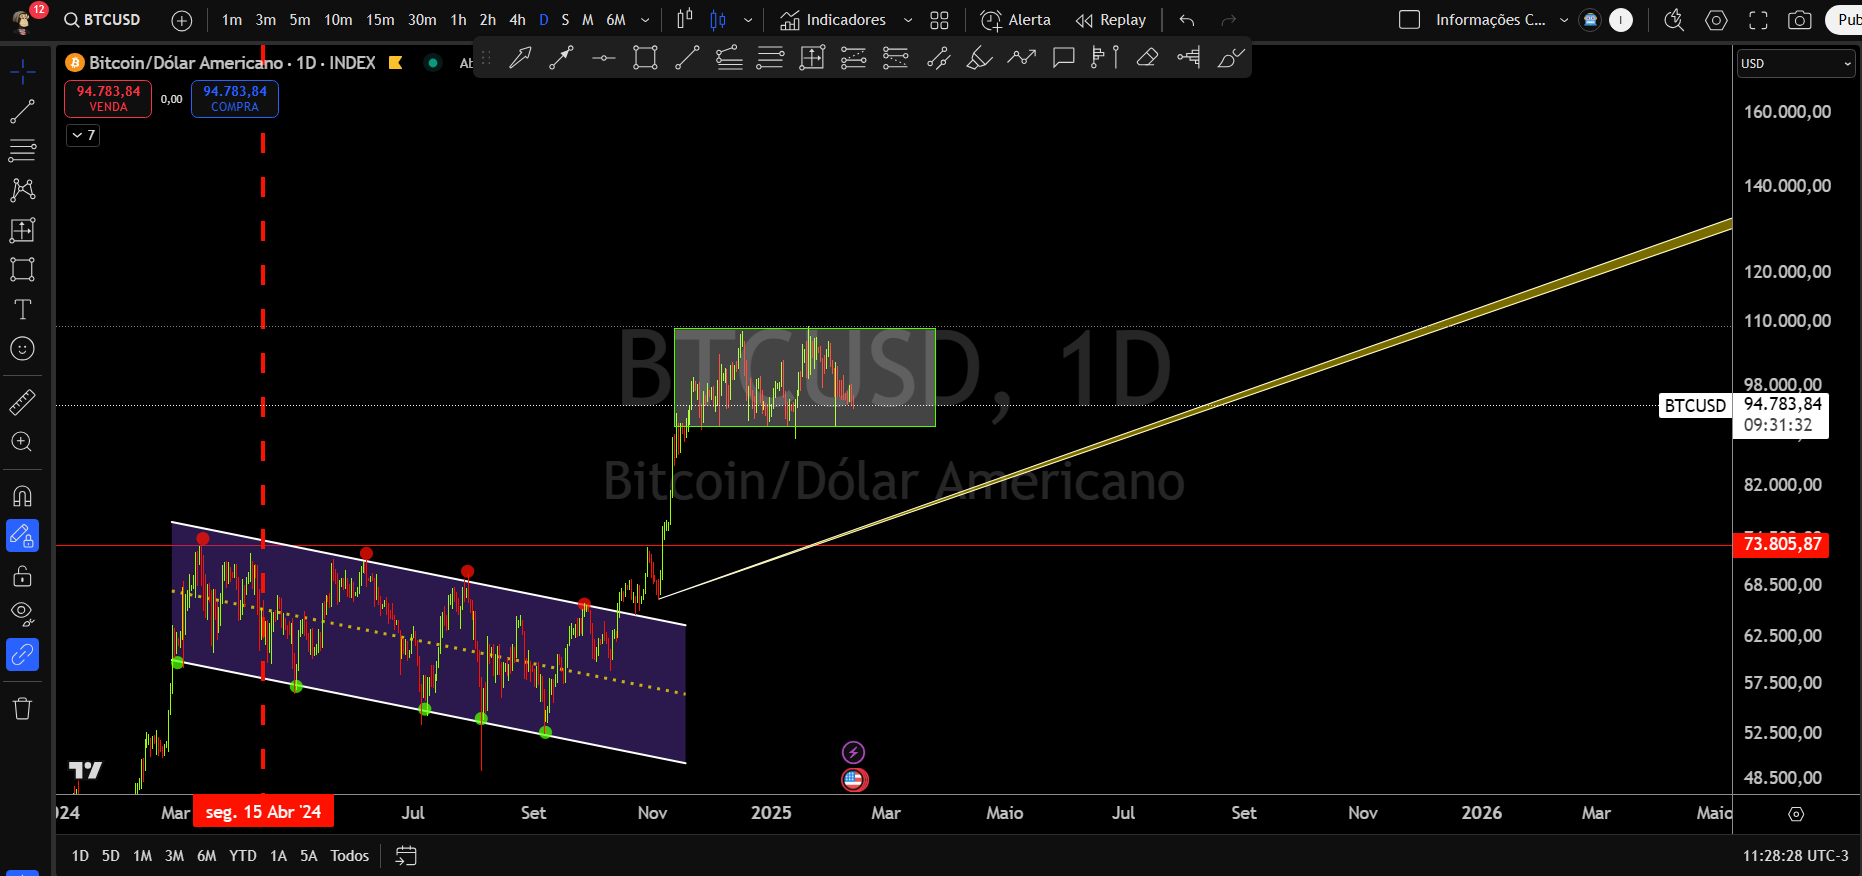Set date range to 1A
This screenshot has width=1862, height=876.
point(278,856)
